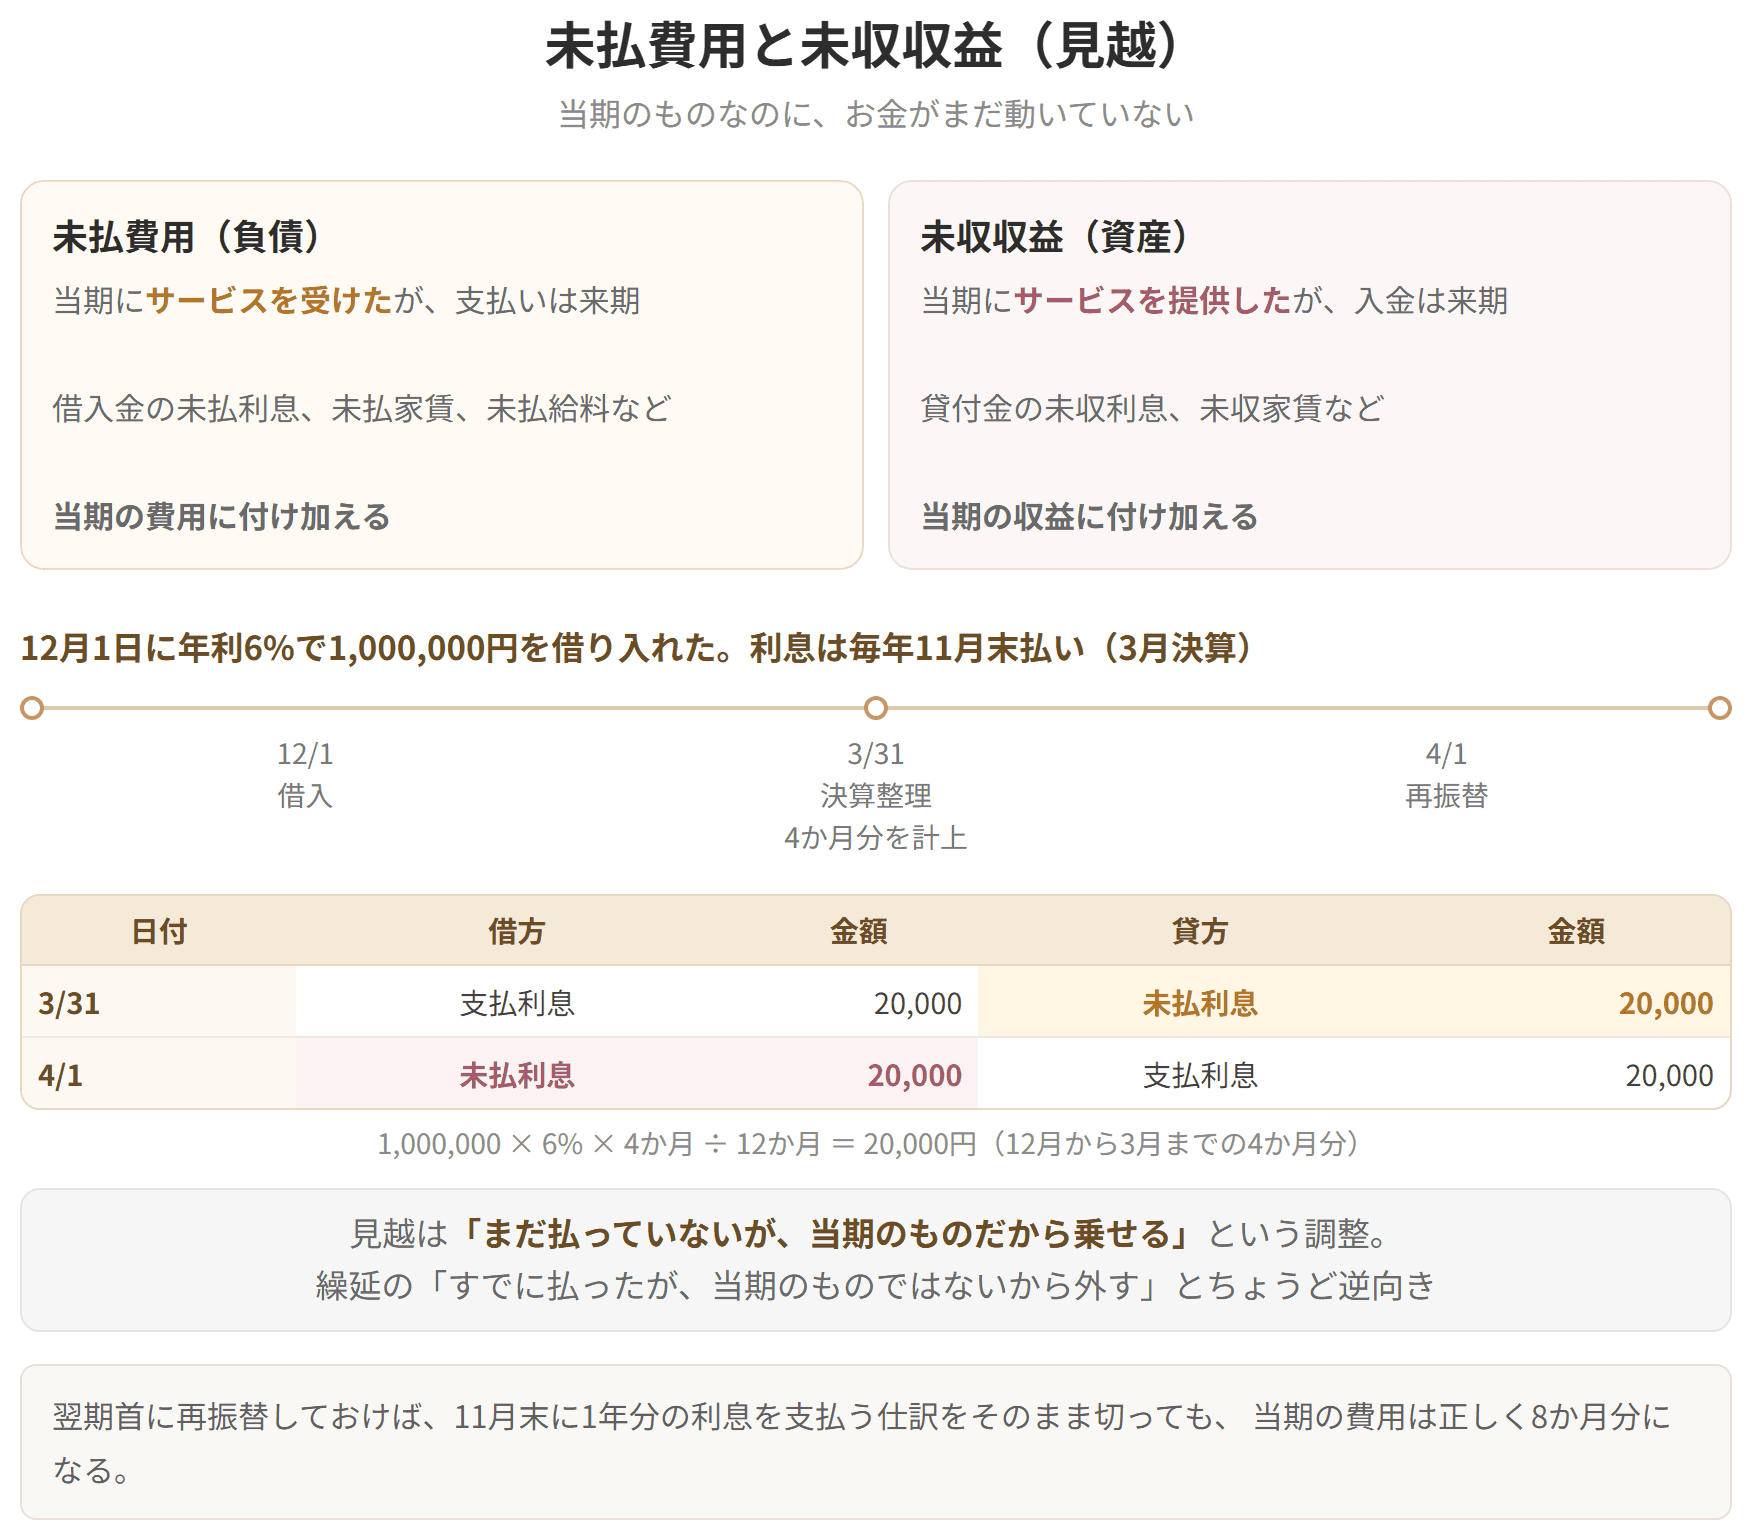Select the 借入 label under 12/1

coord(305,796)
